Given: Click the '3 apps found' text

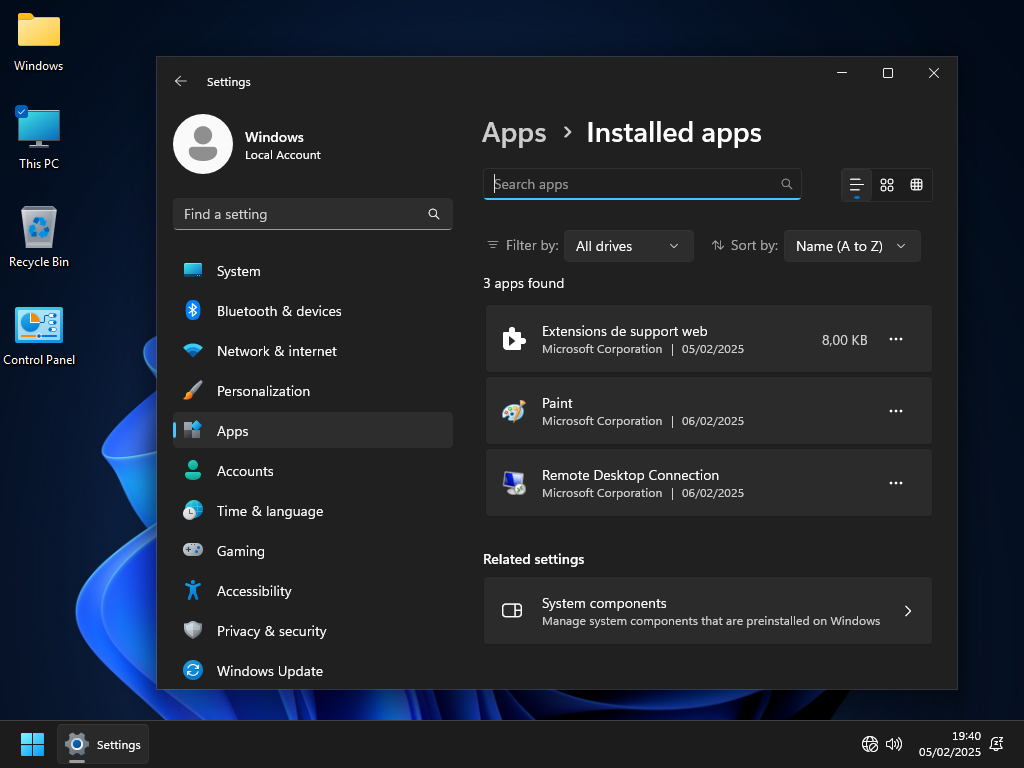Looking at the screenshot, I should coord(524,283).
